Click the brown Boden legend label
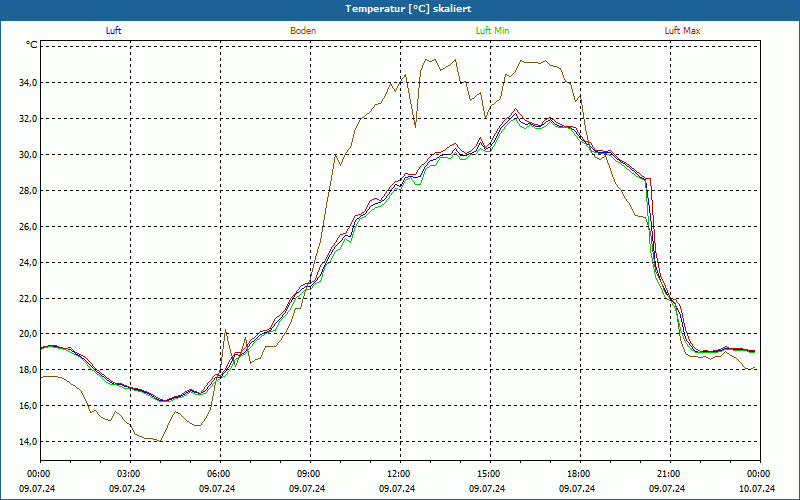 click(x=303, y=31)
